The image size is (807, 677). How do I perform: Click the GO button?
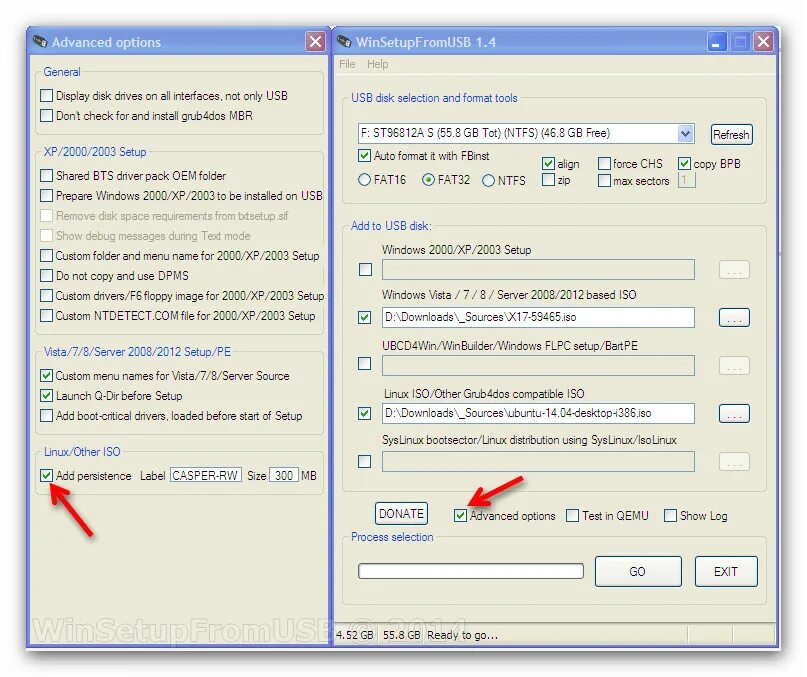638,571
